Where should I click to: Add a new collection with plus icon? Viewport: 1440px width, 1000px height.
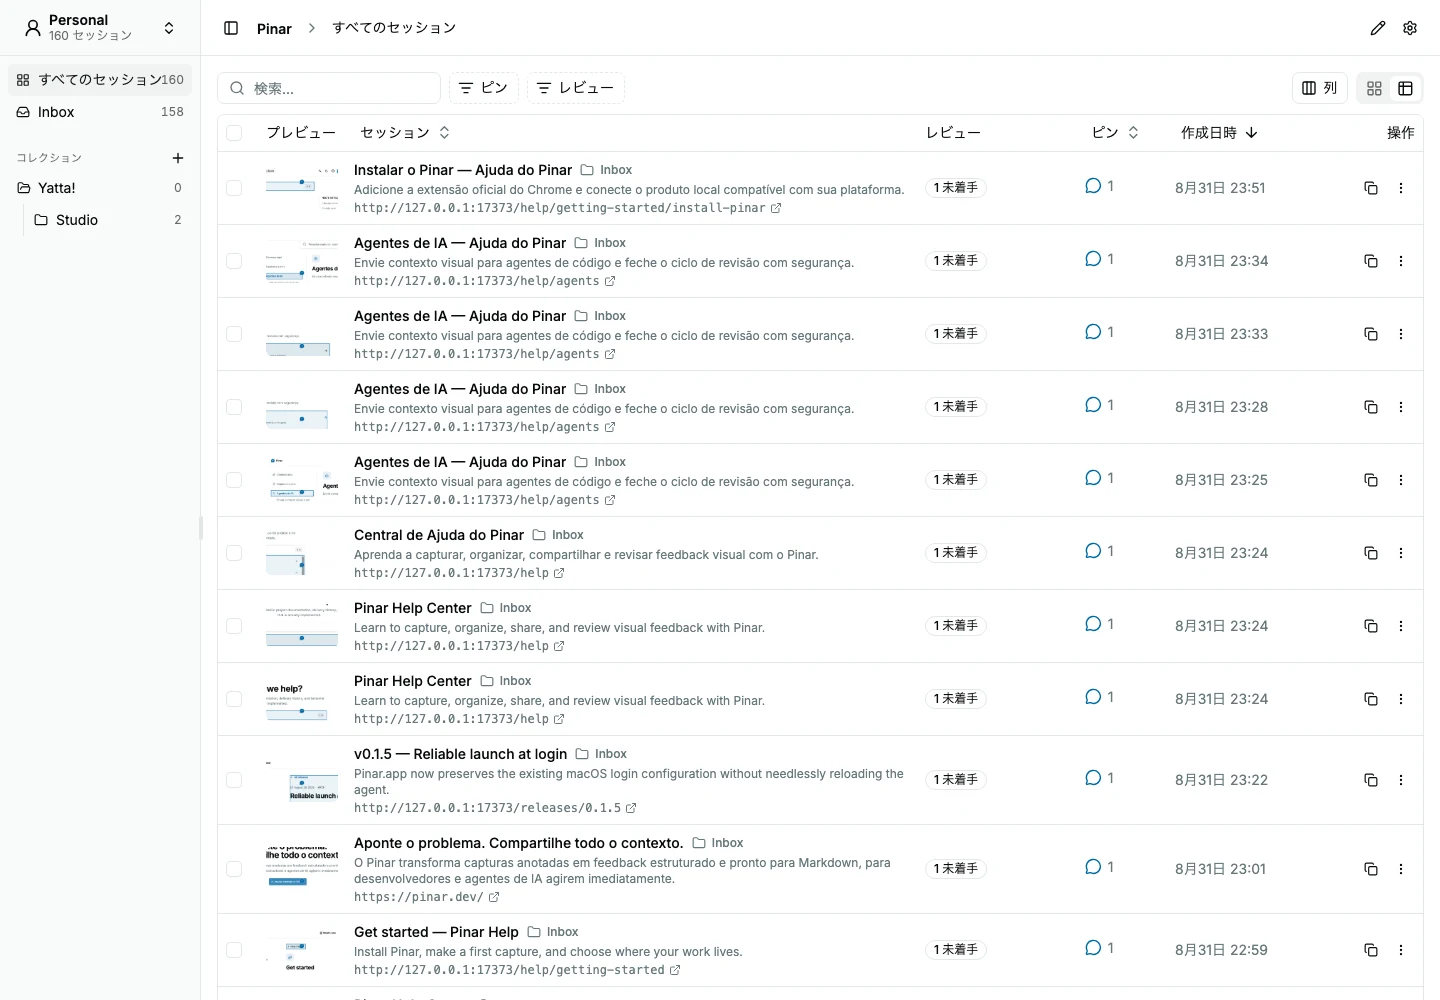[x=178, y=158]
